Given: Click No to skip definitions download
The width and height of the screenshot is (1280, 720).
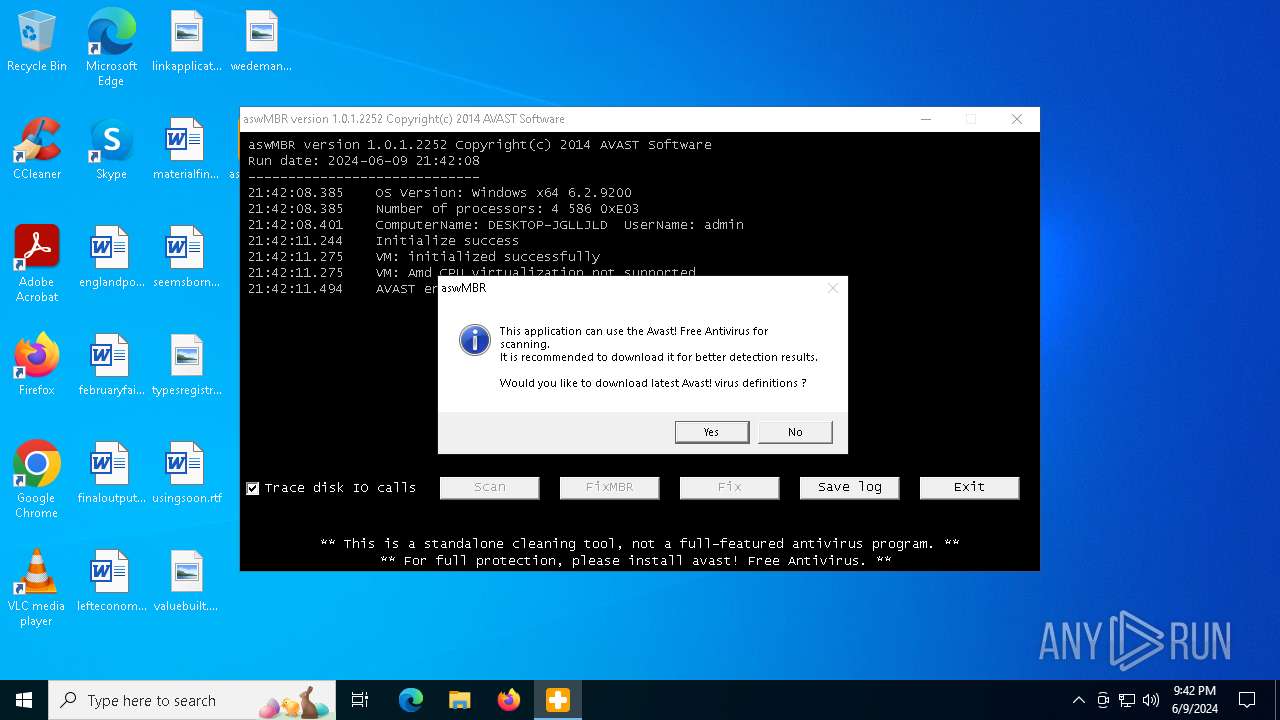Looking at the screenshot, I should (795, 432).
